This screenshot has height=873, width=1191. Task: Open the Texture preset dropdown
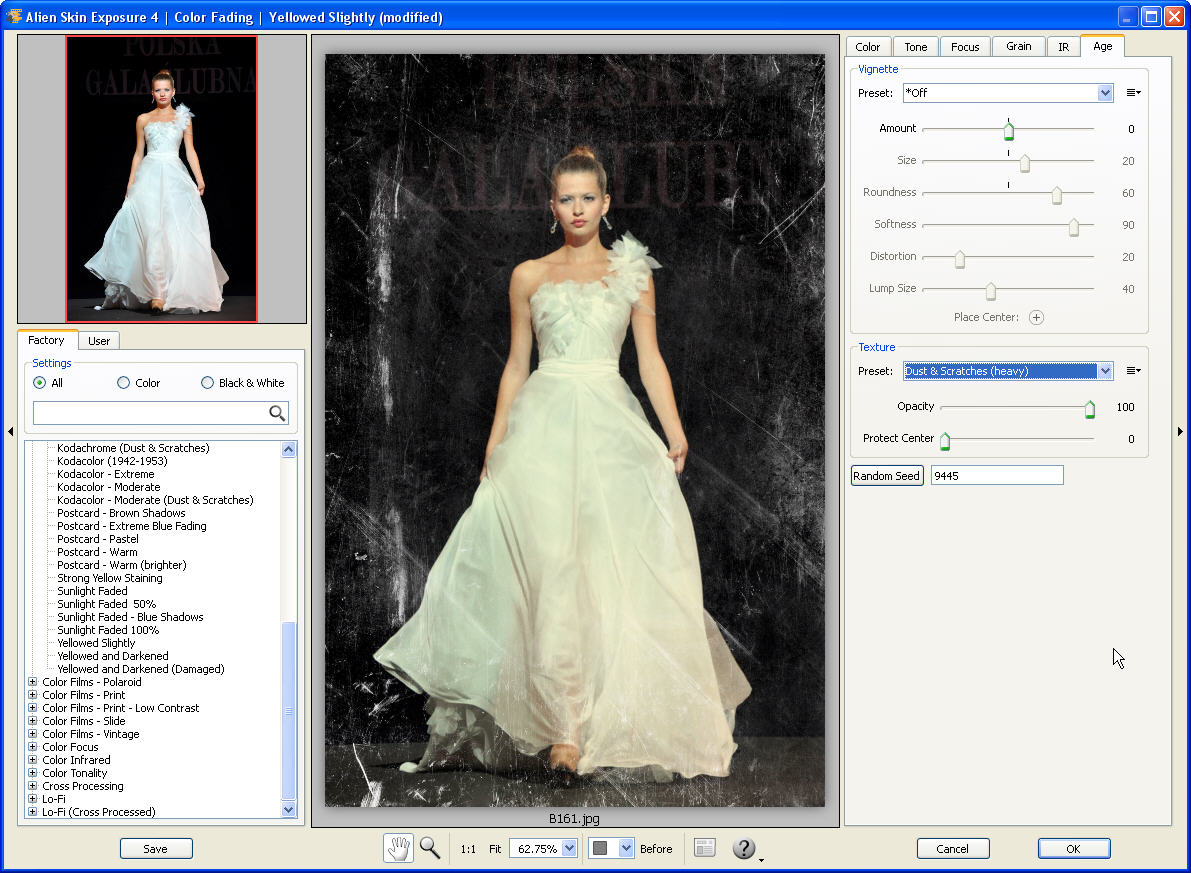coord(1105,371)
